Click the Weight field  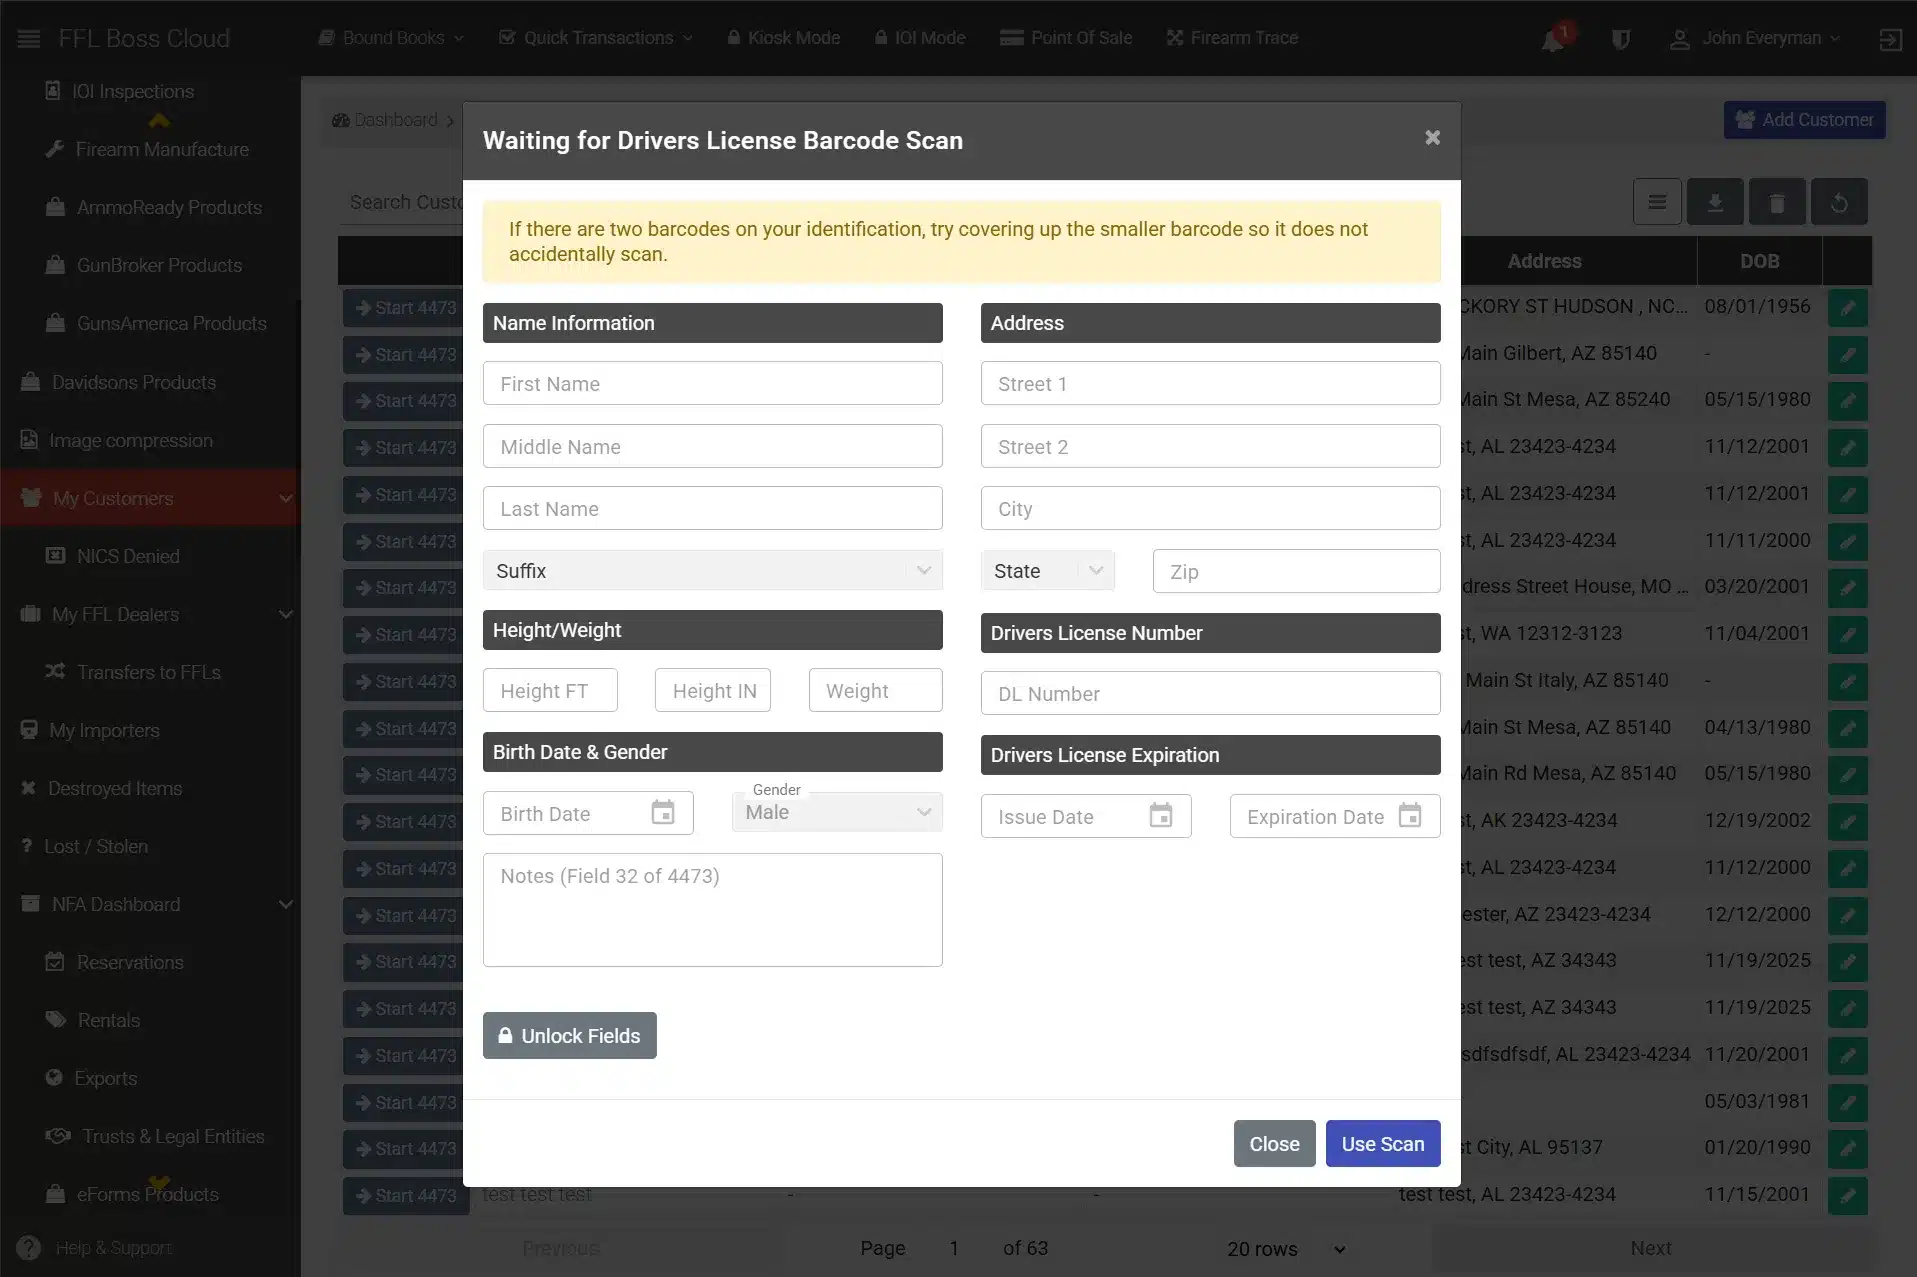tap(875, 690)
